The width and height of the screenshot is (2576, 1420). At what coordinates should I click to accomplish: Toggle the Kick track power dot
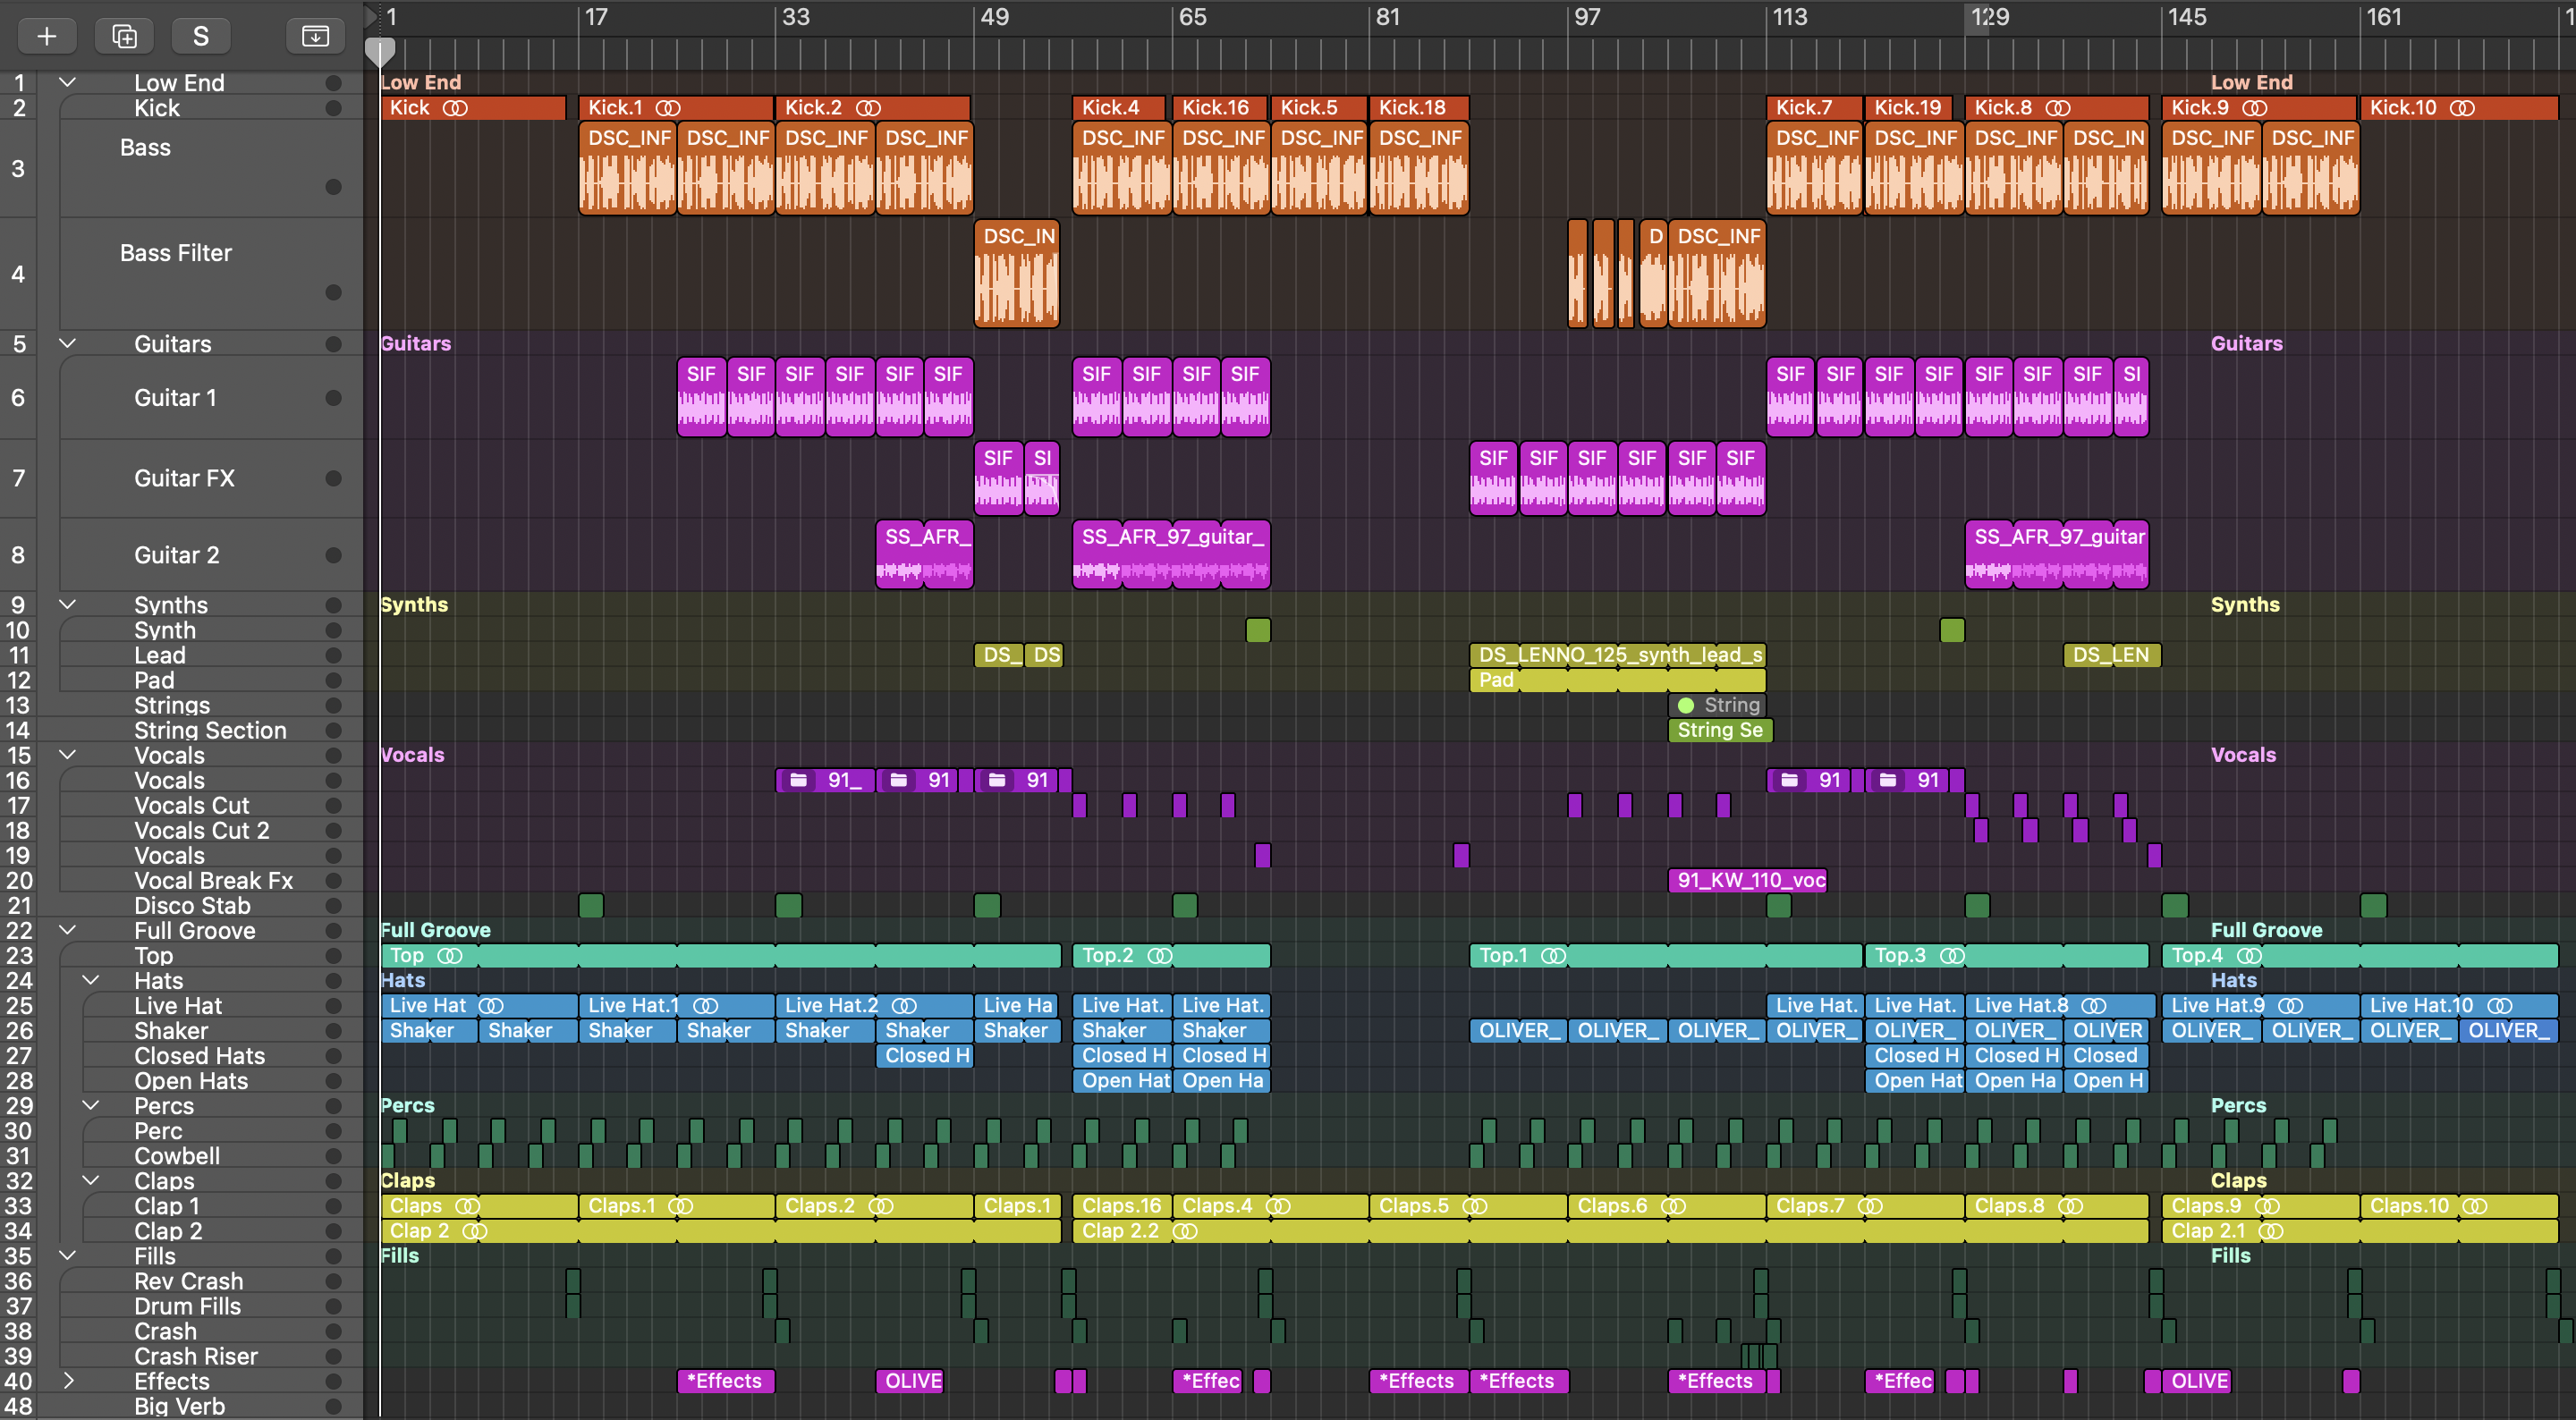(334, 108)
